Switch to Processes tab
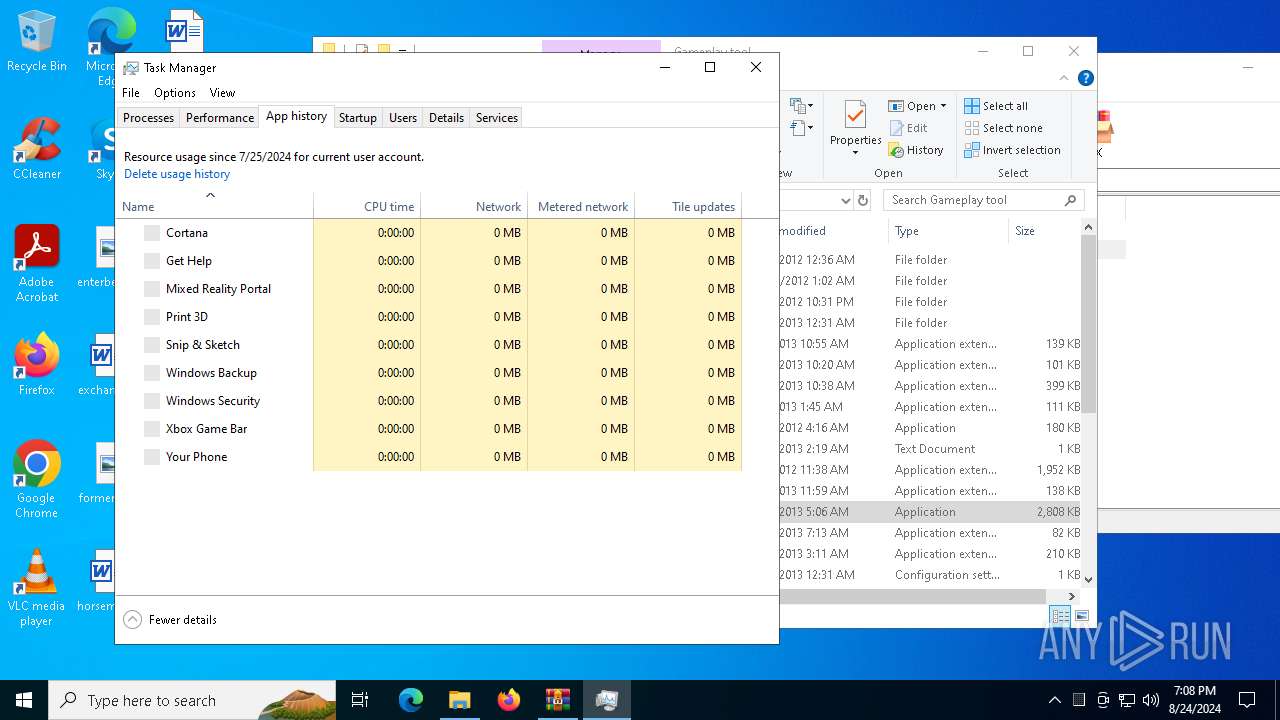 coord(148,118)
